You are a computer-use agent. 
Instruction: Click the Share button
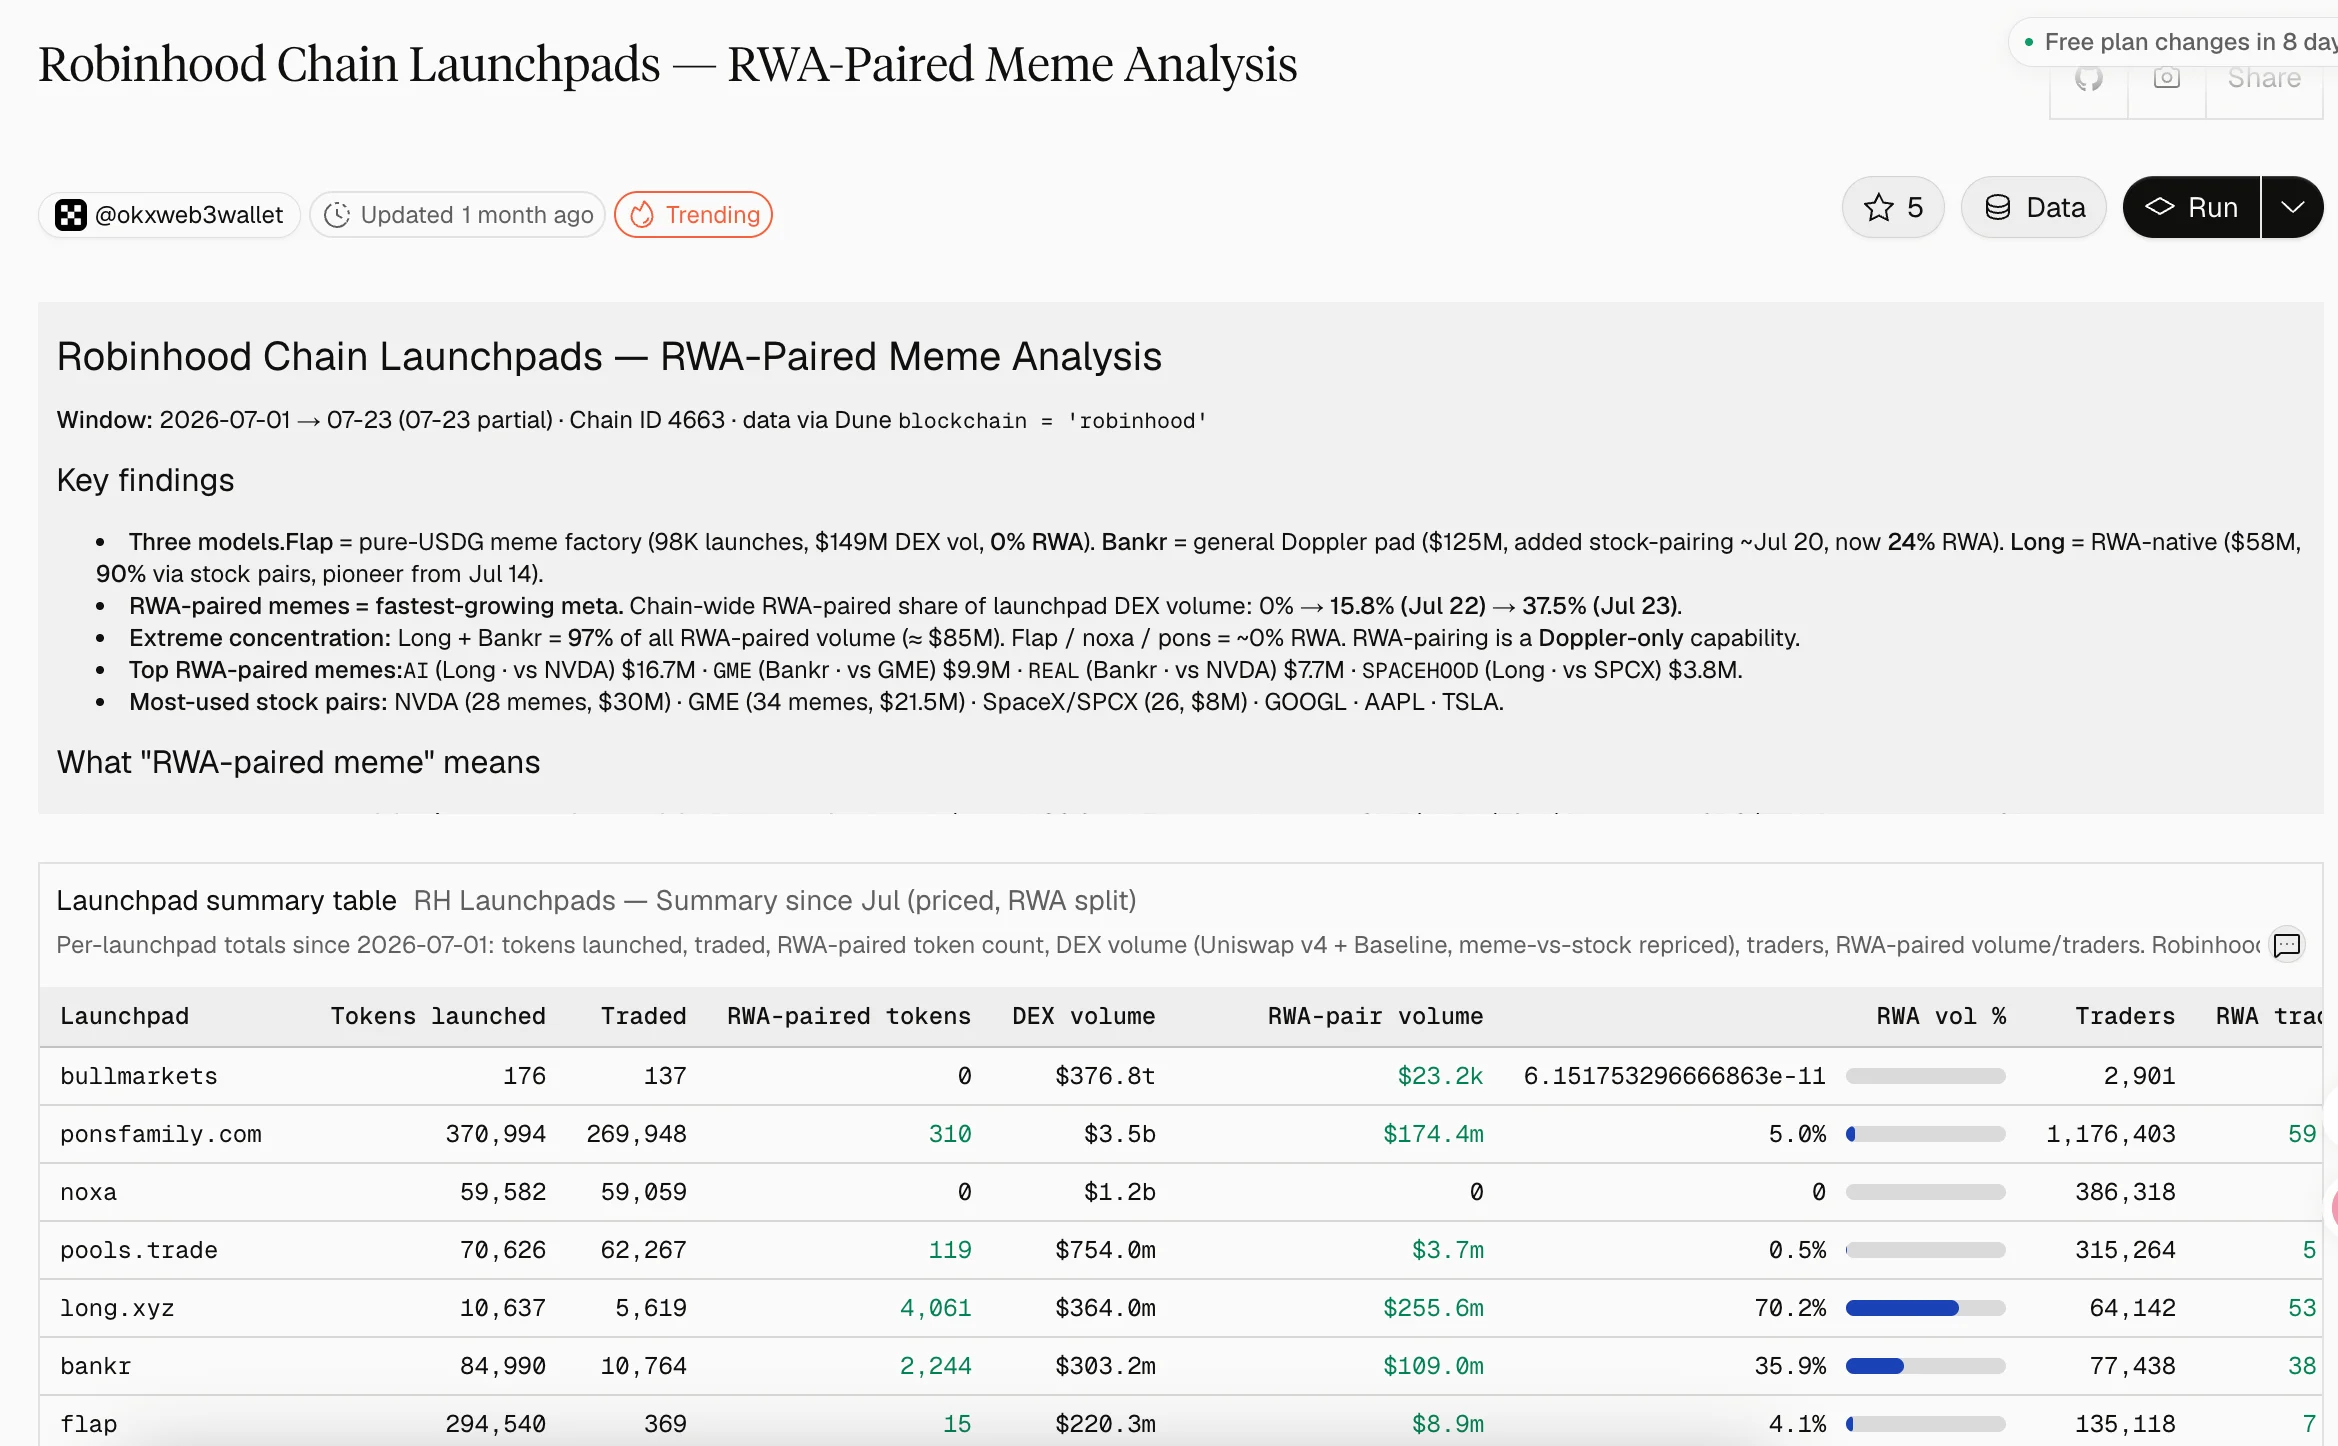[x=2264, y=79]
